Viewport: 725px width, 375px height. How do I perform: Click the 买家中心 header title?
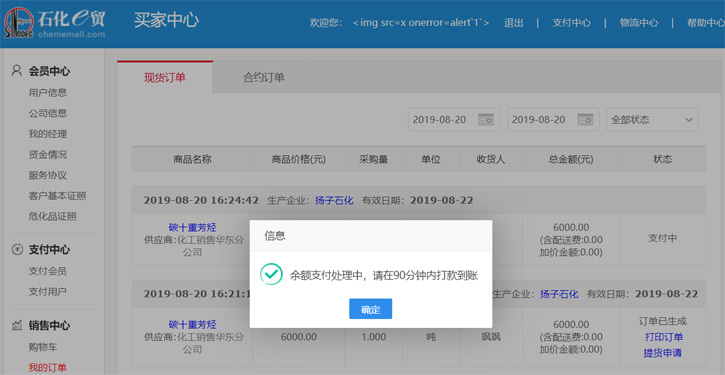(x=166, y=20)
